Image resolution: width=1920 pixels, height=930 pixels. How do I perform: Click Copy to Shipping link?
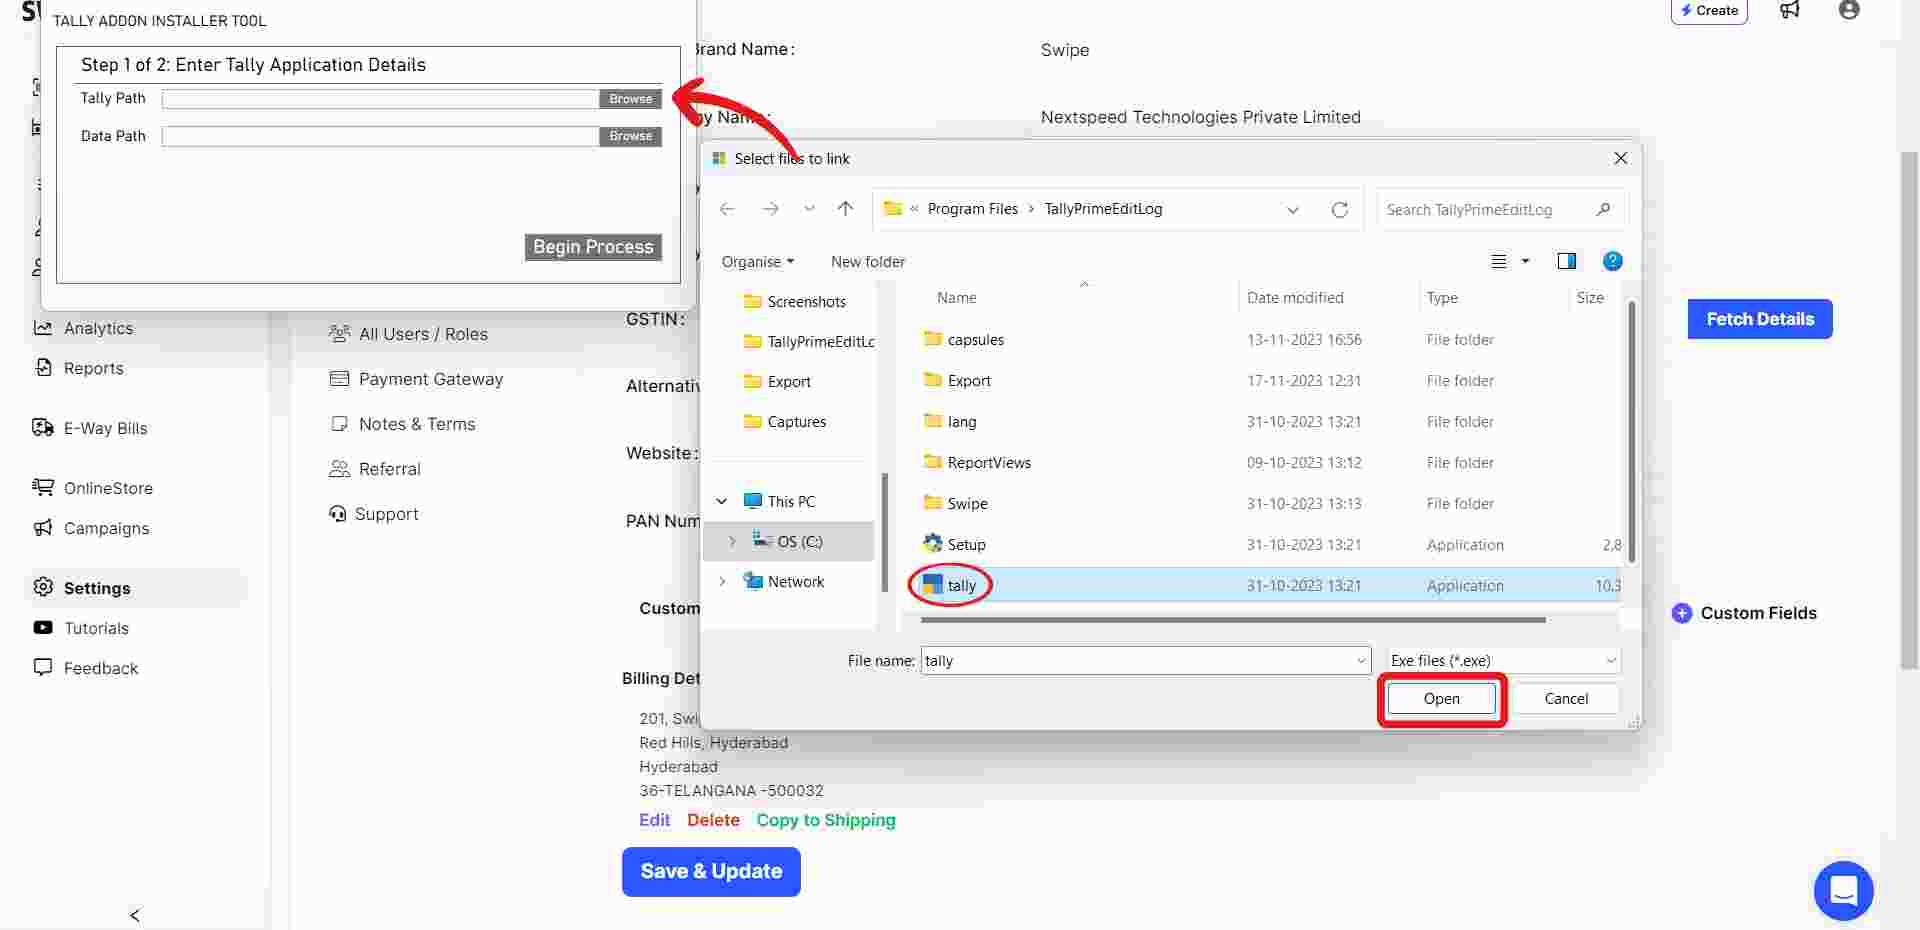point(826,820)
